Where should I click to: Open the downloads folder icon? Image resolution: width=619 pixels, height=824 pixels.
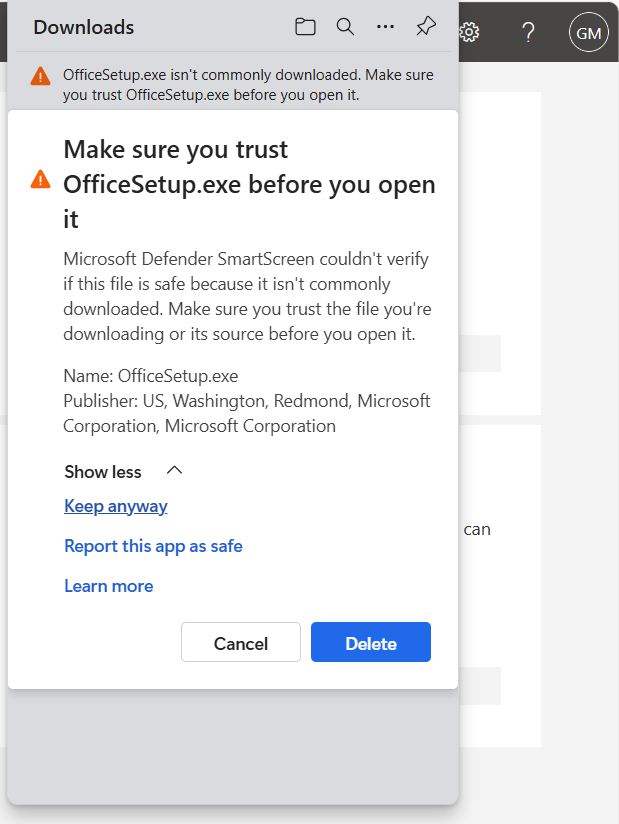click(305, 26)
